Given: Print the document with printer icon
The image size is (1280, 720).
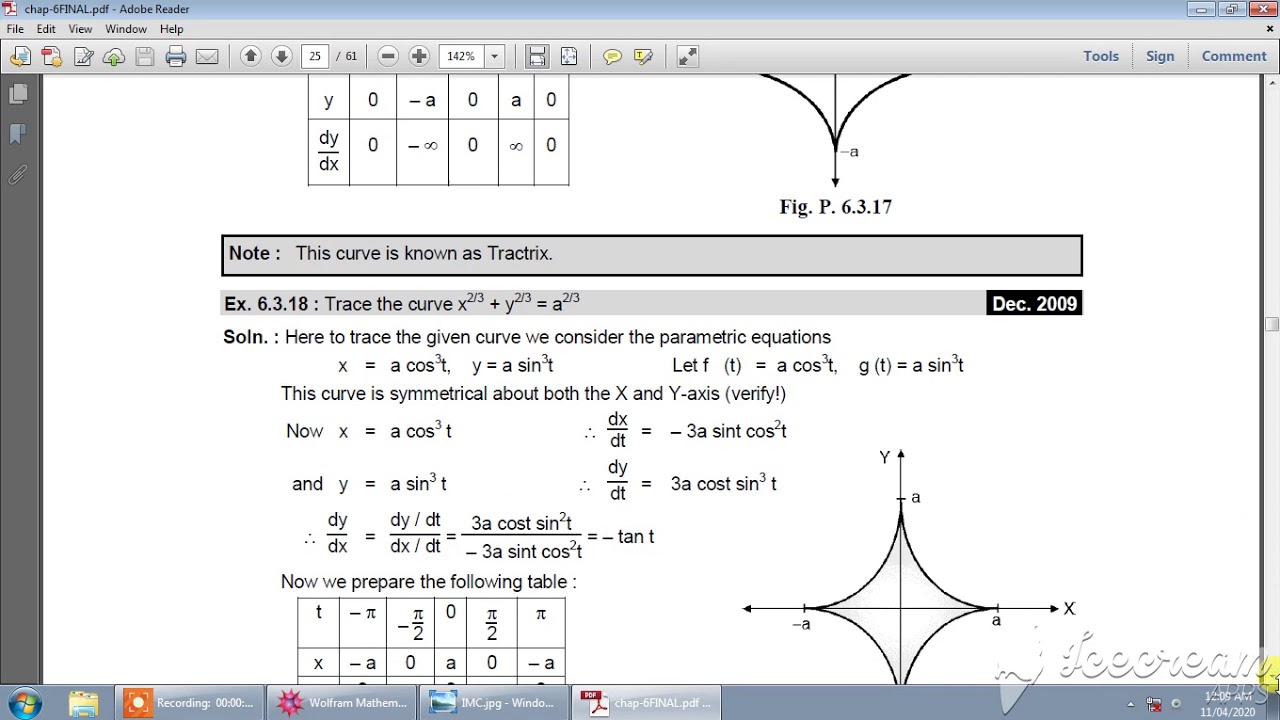Looking at the screenshot, I should tap(176, 57).
